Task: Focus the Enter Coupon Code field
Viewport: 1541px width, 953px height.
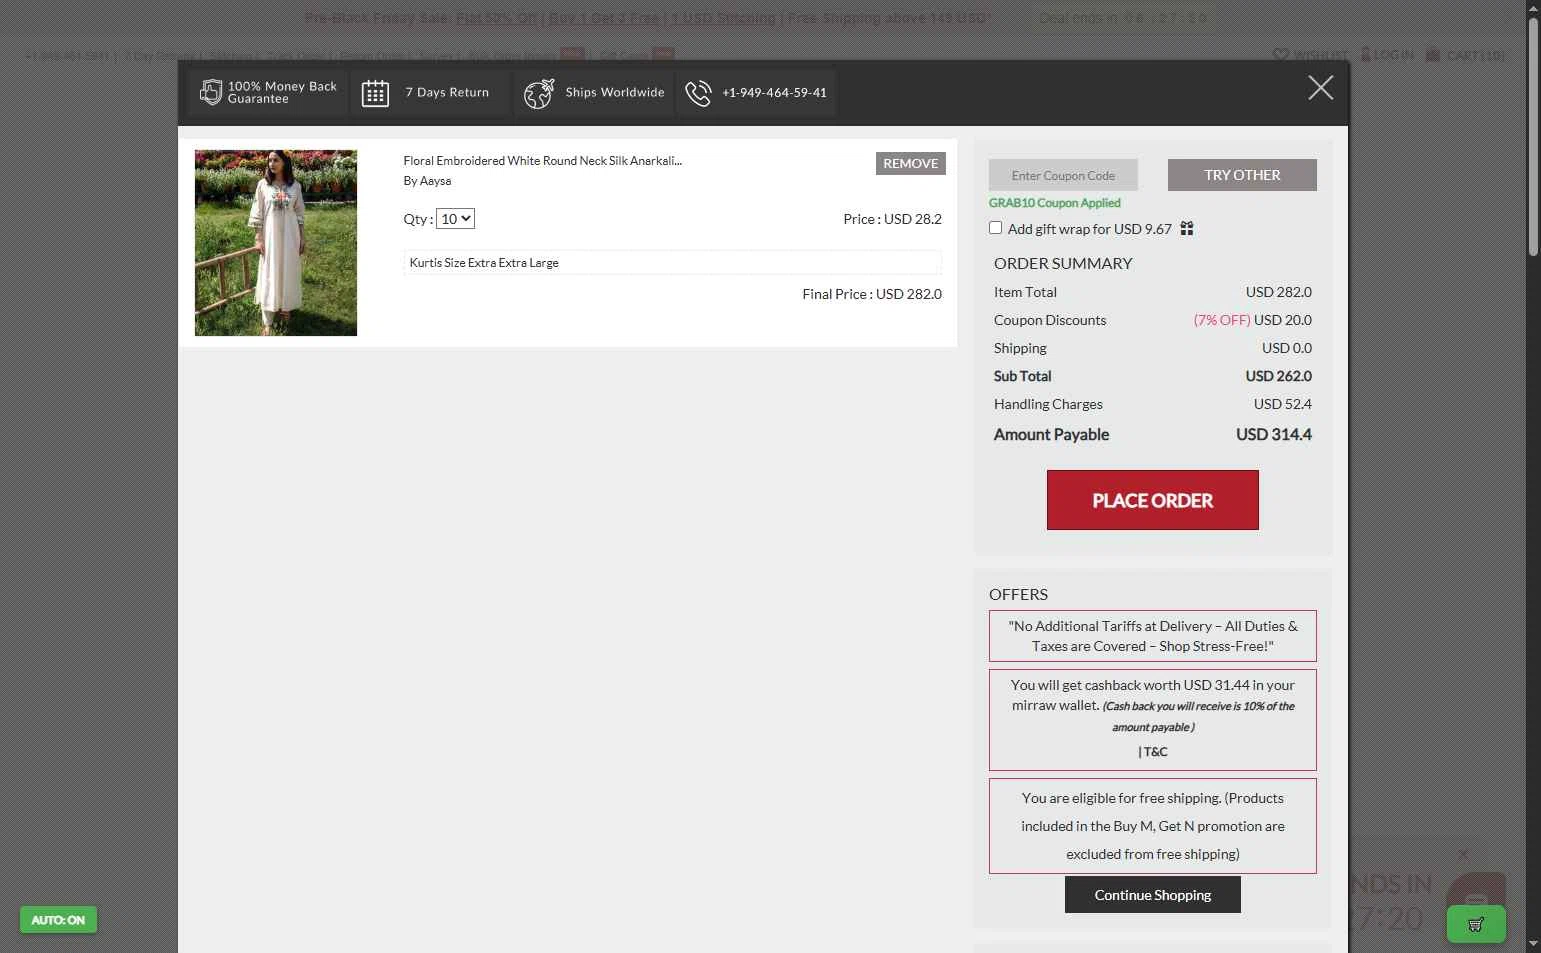Action: coord(1063,175)
